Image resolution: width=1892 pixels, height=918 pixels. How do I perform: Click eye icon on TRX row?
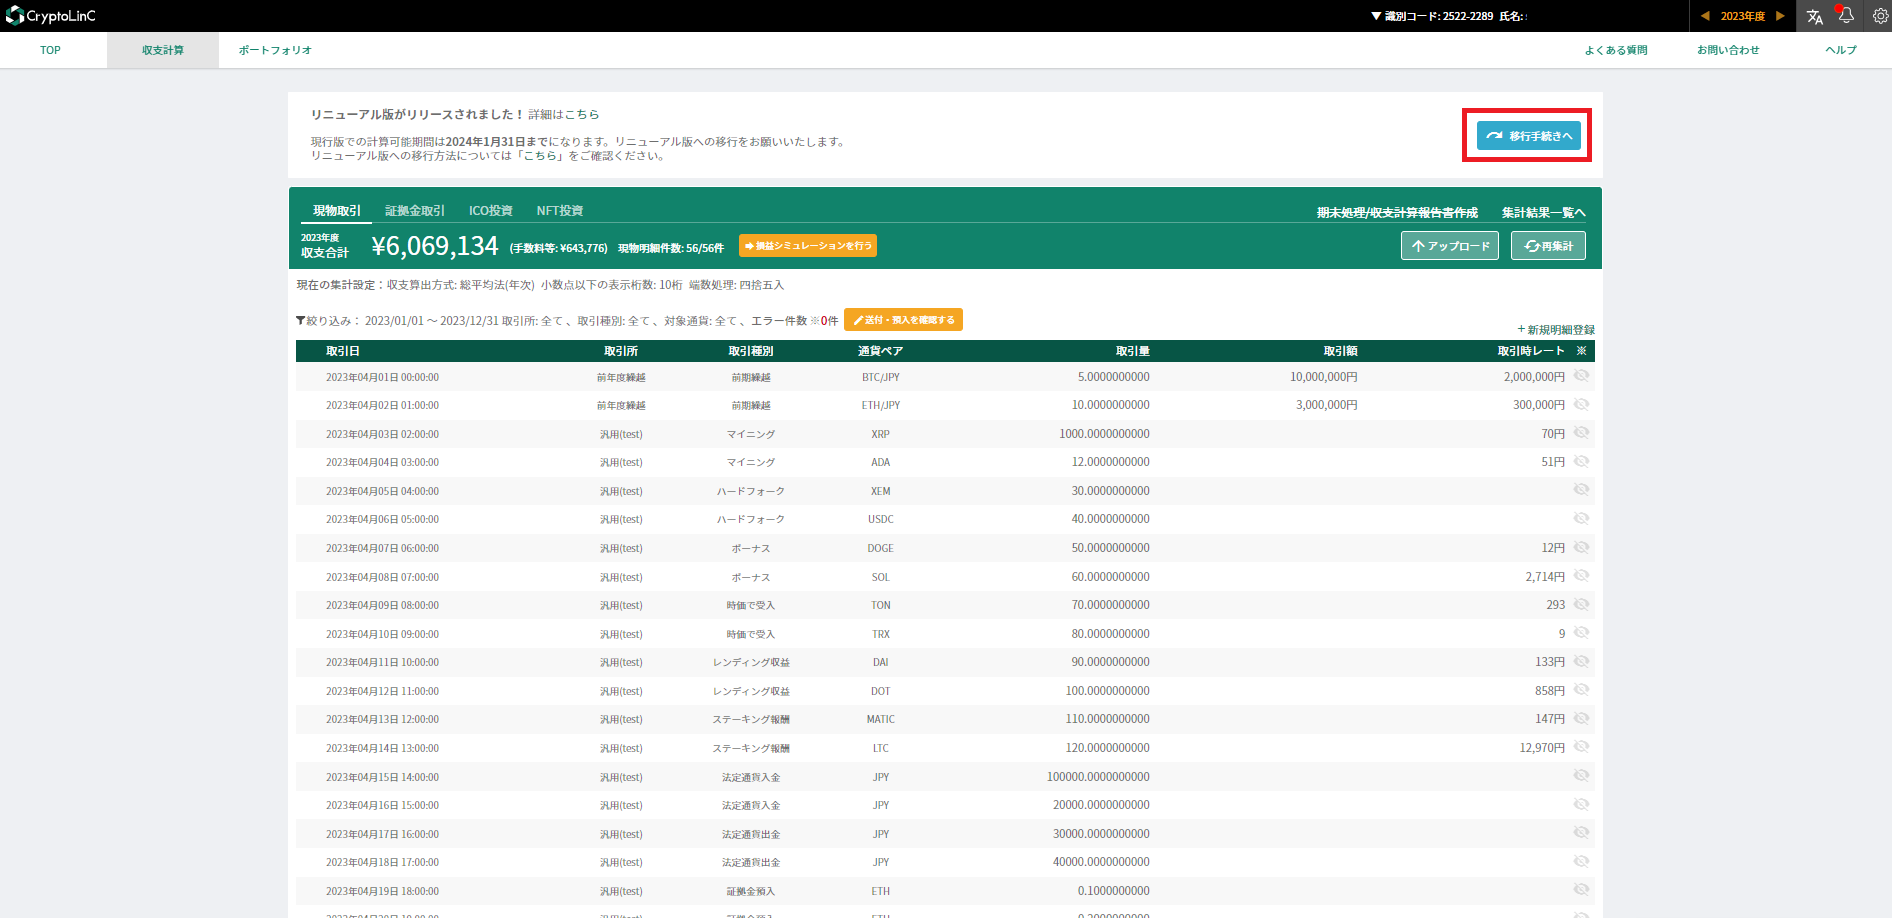point(1581,633)
